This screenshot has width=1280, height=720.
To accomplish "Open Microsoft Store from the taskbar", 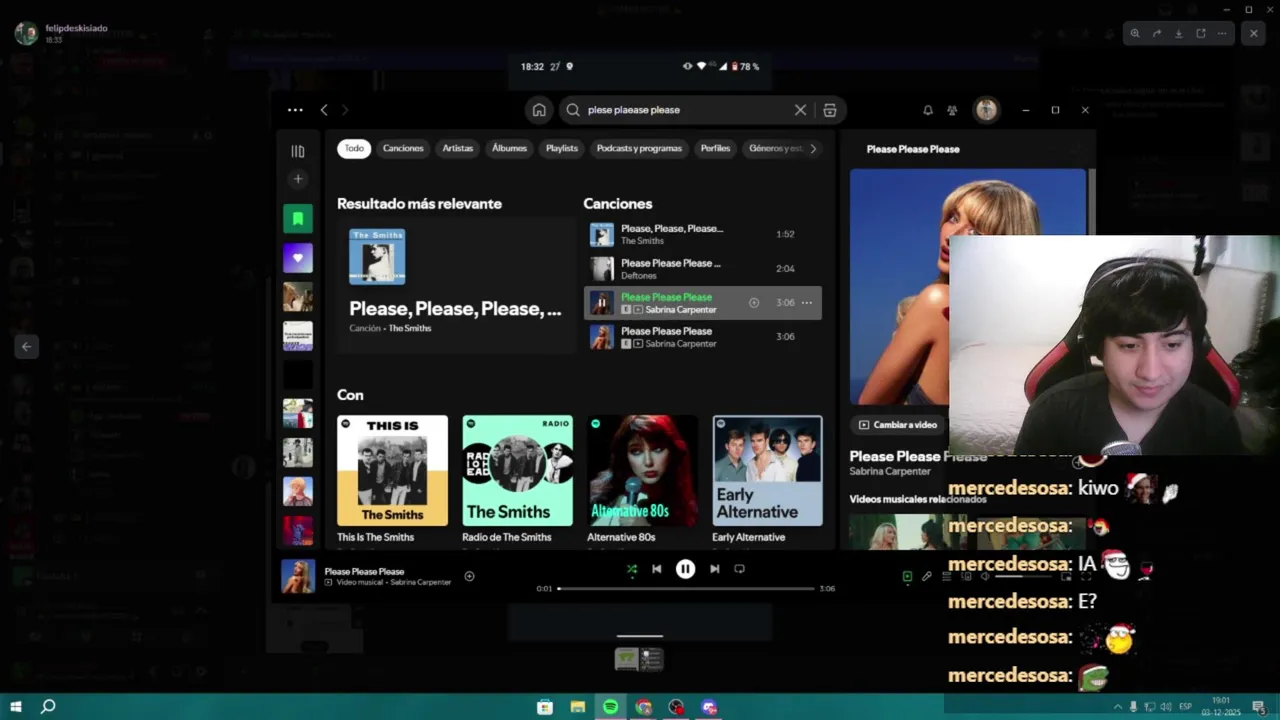I will point(545,707).
